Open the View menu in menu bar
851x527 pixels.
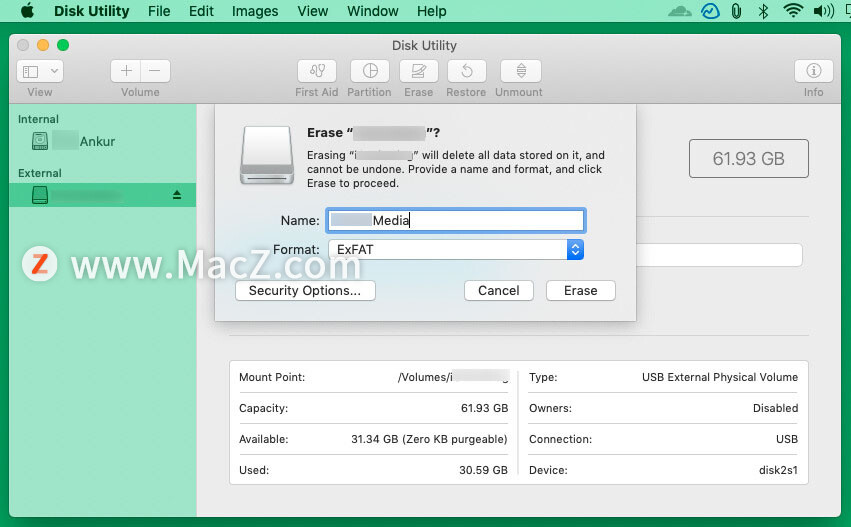click(312, 11)
